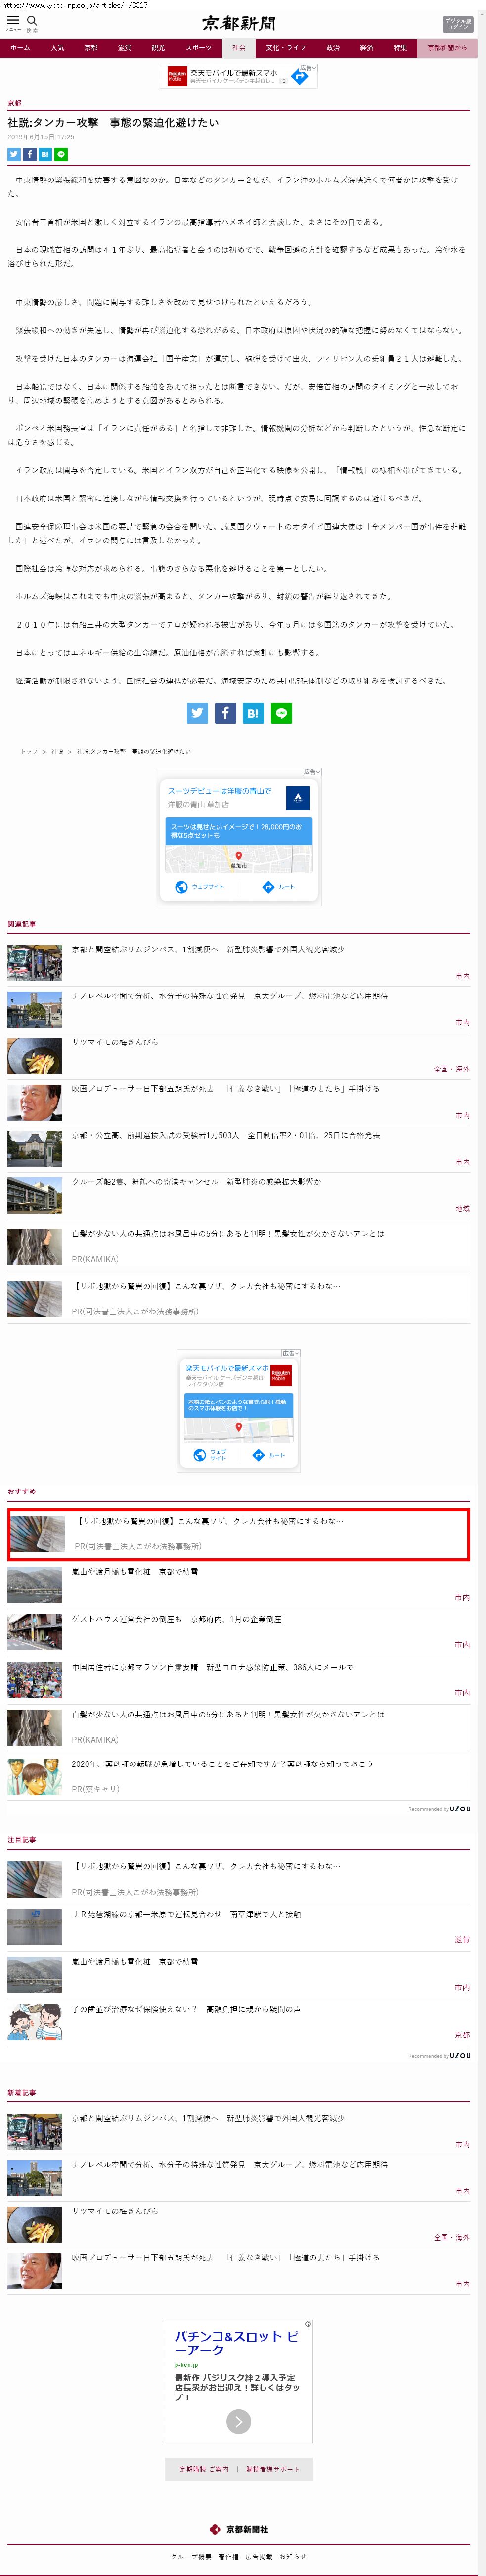Open ナノレベル空間で分析 article in 関連記事
Viewport: 486px width, 2576px height.
point(230,996)
